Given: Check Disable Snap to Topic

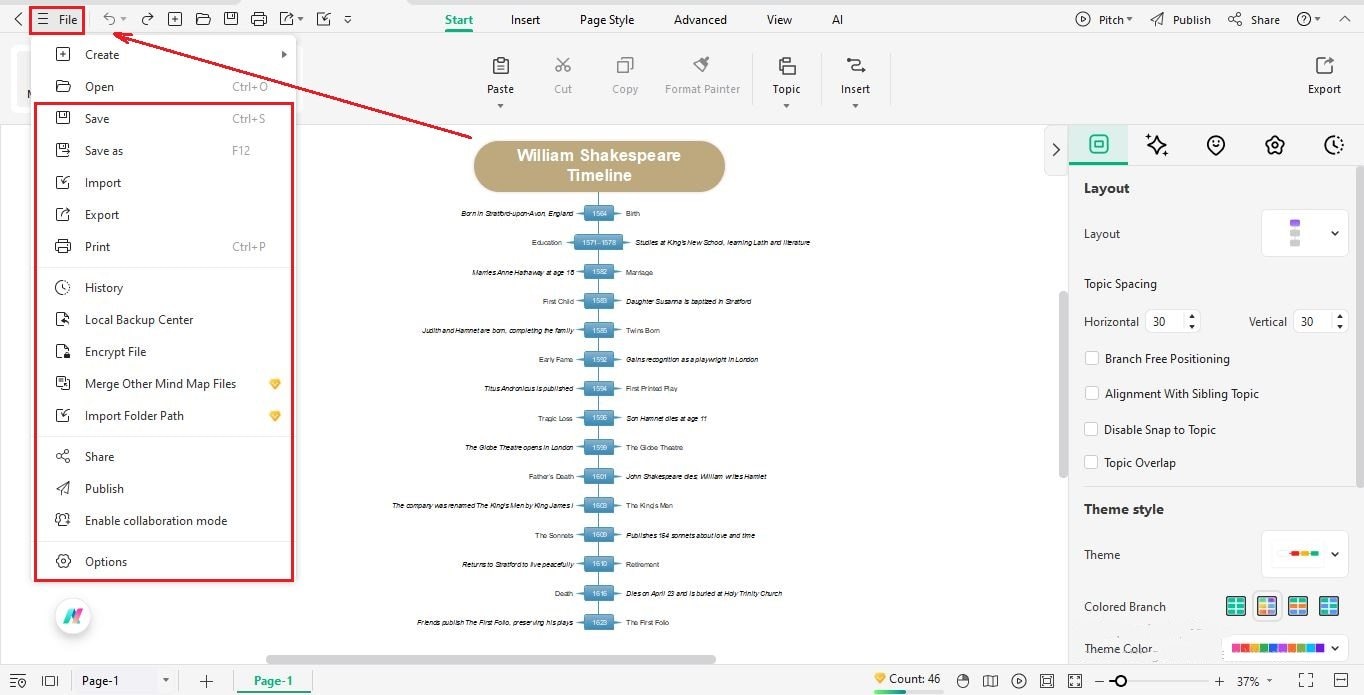Looking at the screenshot, I should tap(1092, 429).
